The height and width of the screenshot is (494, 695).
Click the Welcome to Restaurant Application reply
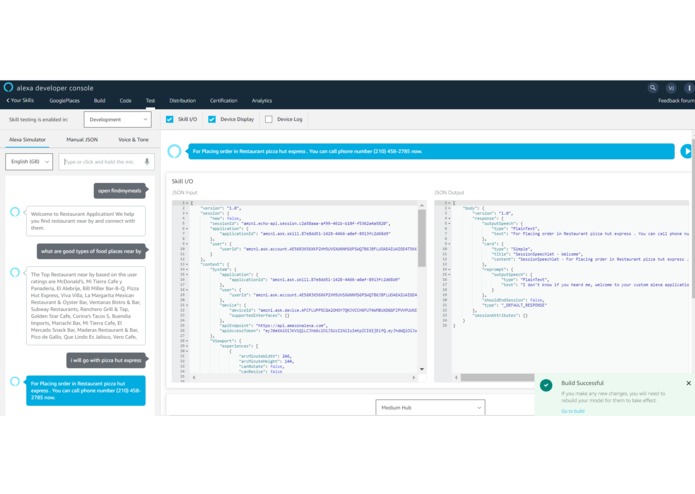tap(86, 221)
